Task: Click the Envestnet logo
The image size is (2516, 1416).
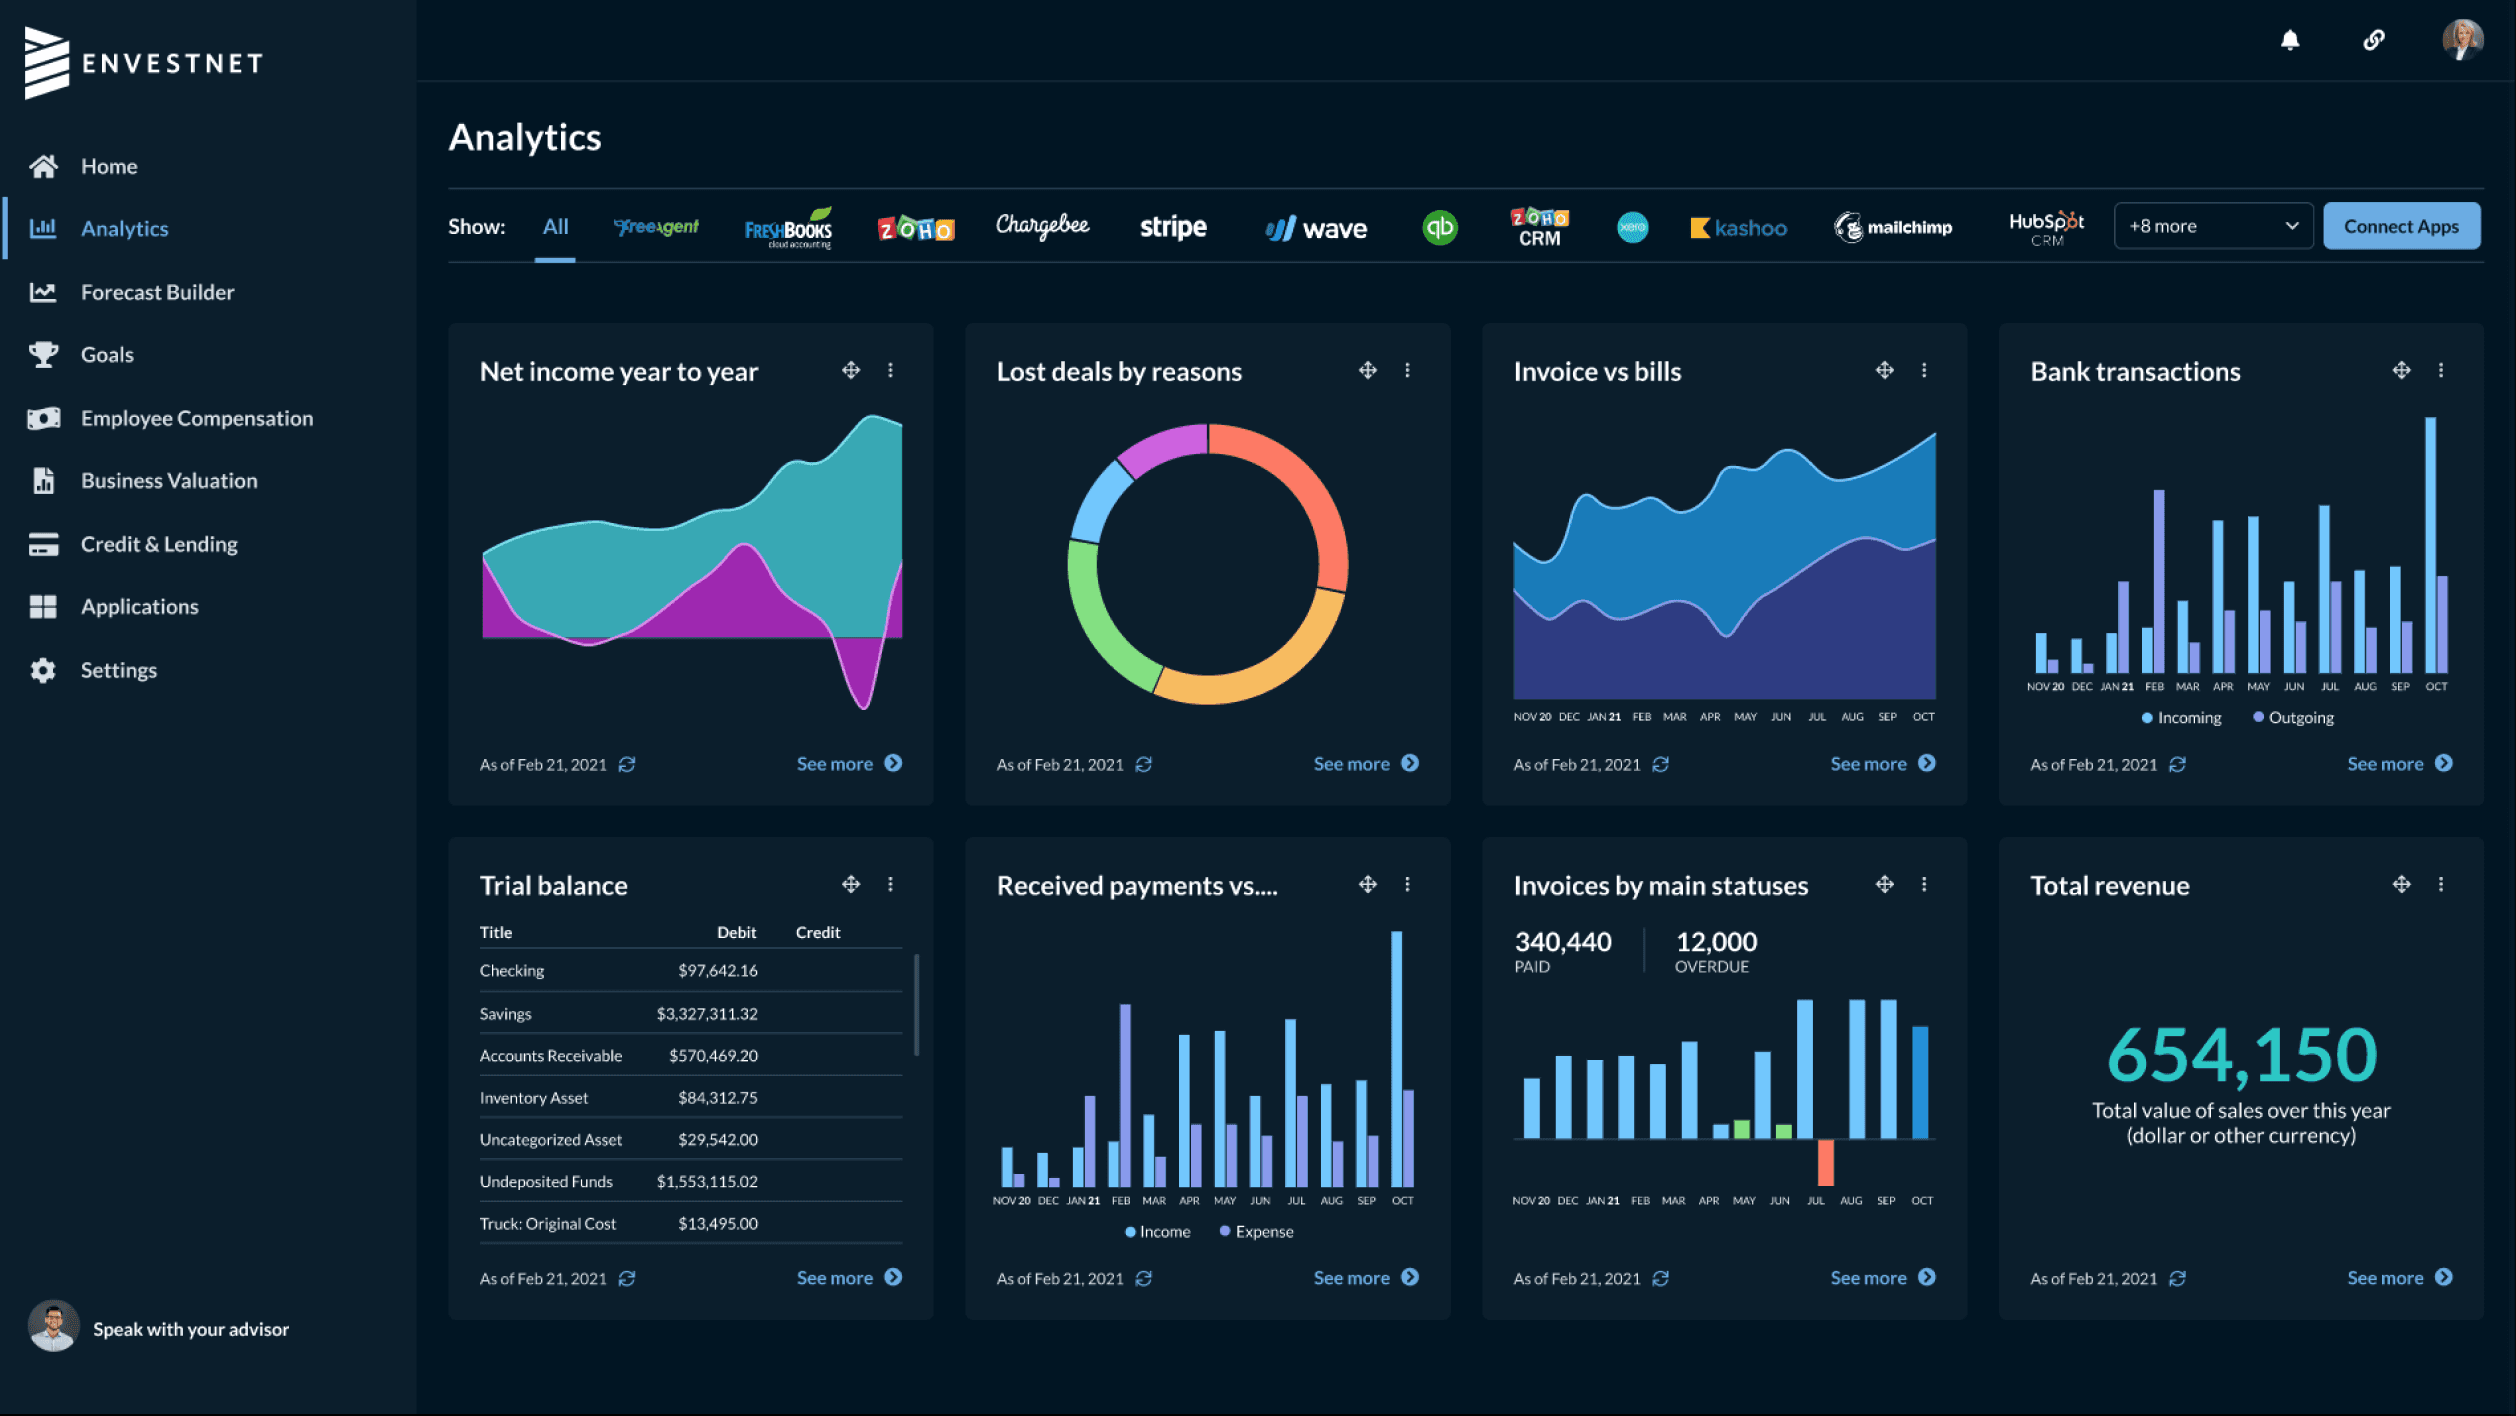Action: pyautogui.click(x=144, y=63)
